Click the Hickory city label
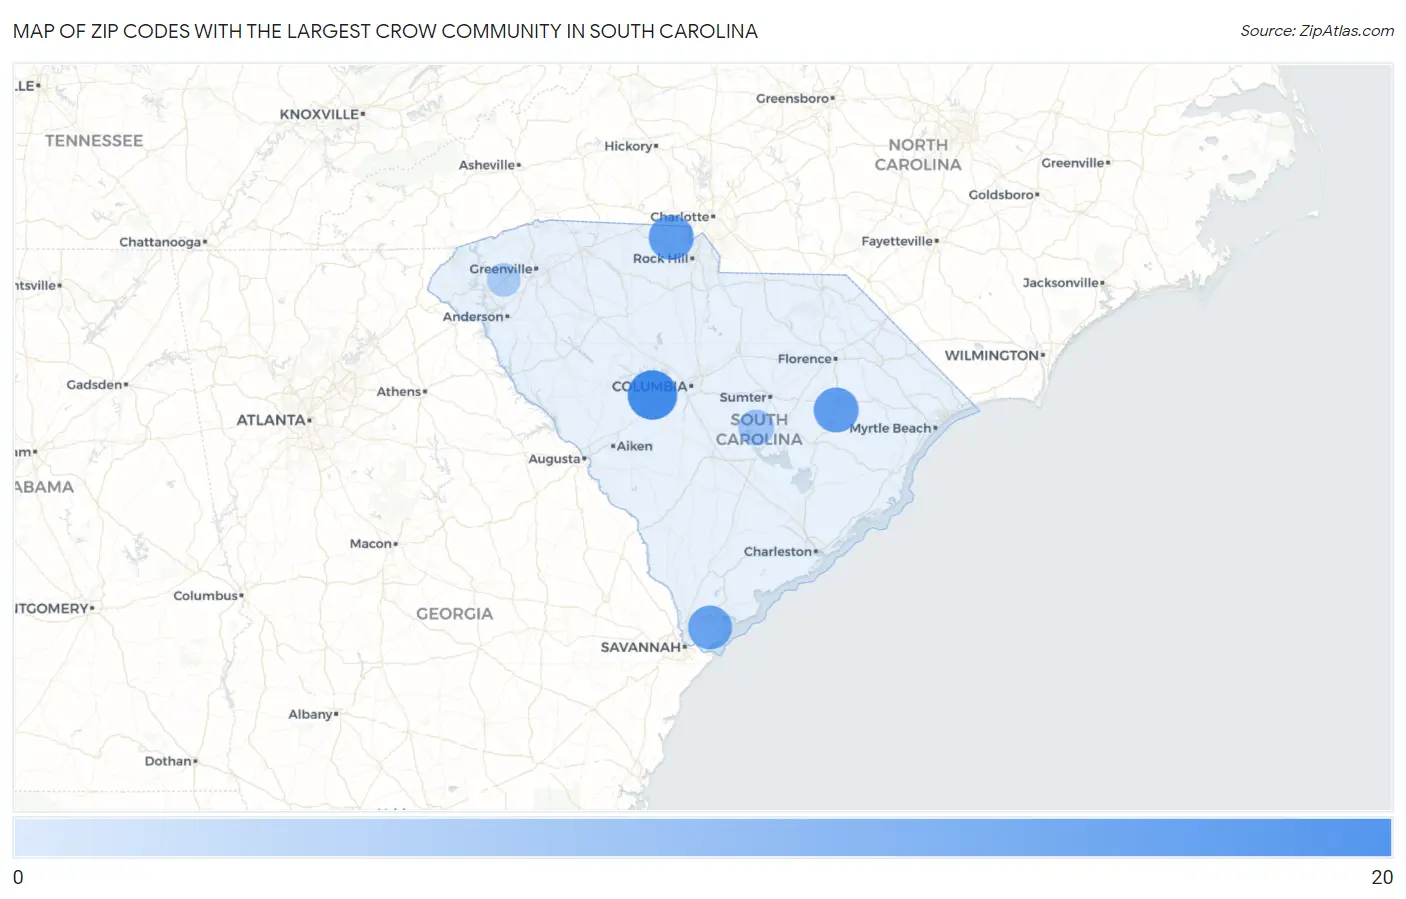The height and width of the screenshot is (899, 1406). [x=629, y=146]
